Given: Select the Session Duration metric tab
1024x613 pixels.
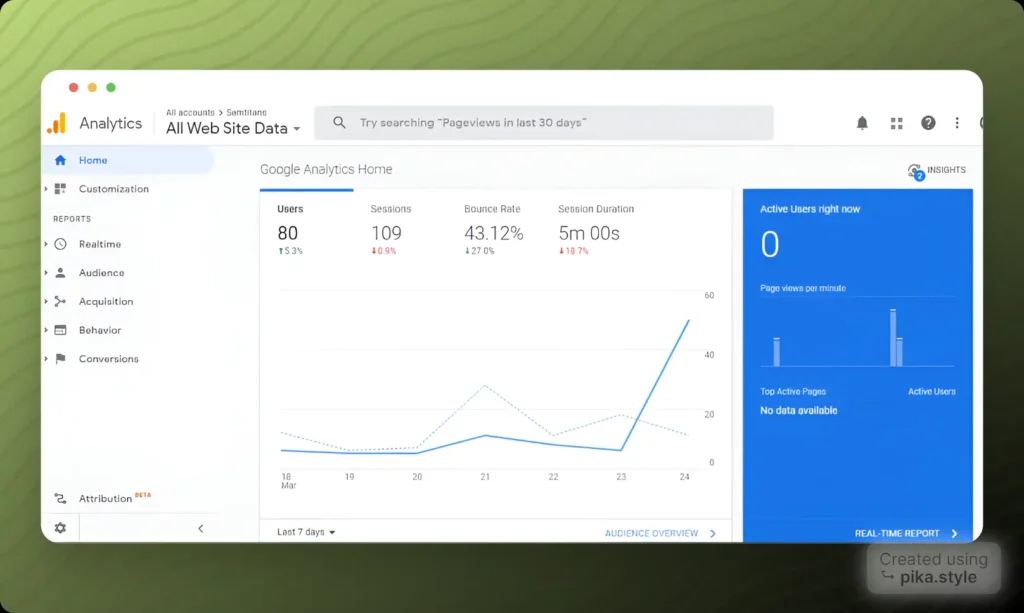Looking at the screenshot, I should [596, 229].
